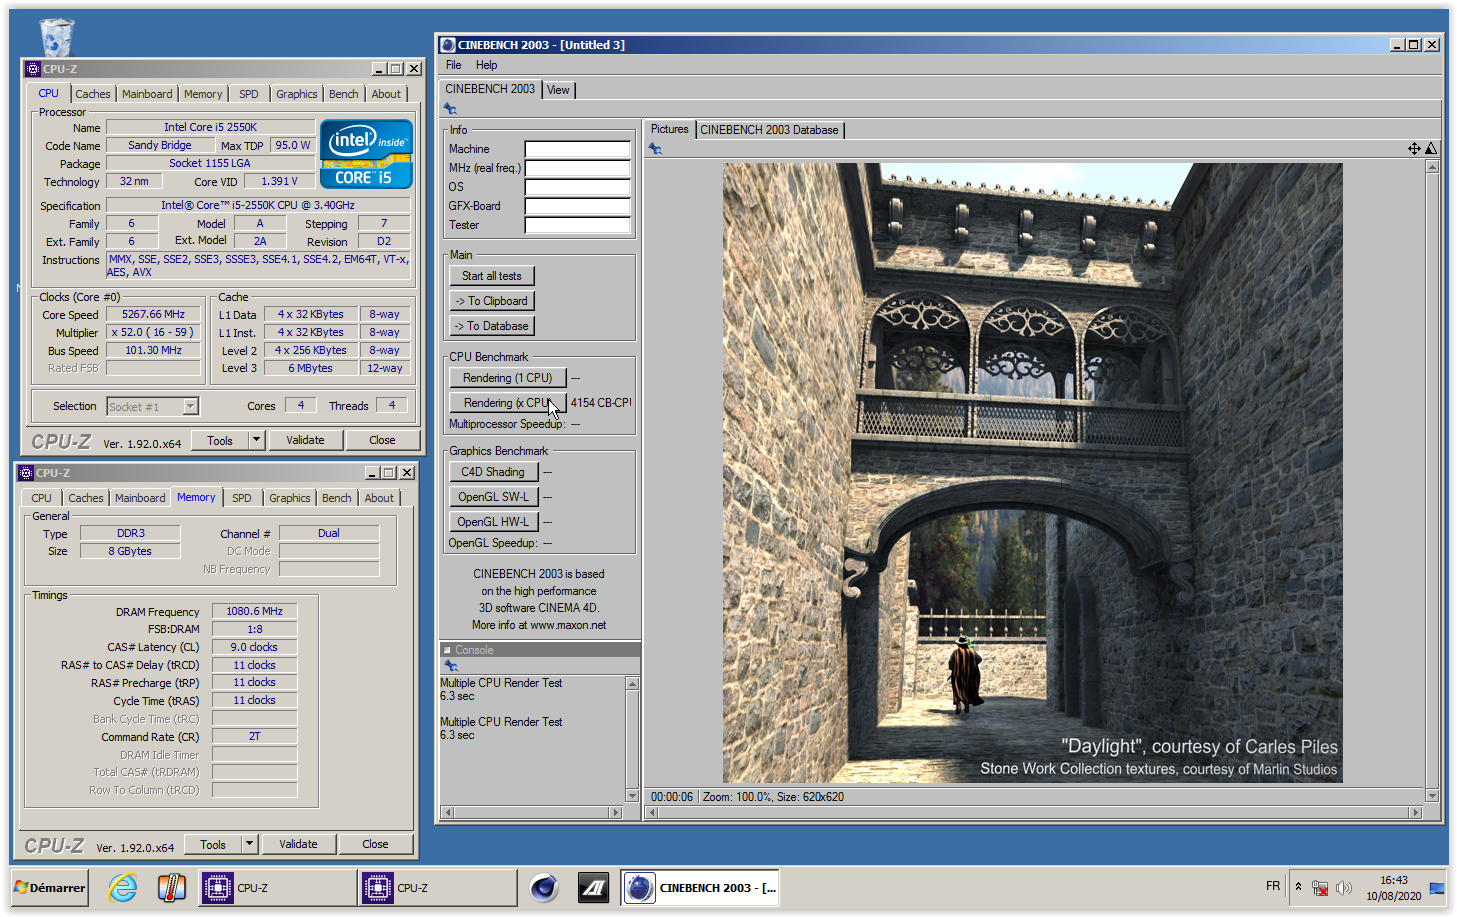The width and height of the screenshot is (1457, 917).
Task: Open Tools dropdown arrow in the Memory-tab CPU-Z window
Action: click(x=249, y=844)
